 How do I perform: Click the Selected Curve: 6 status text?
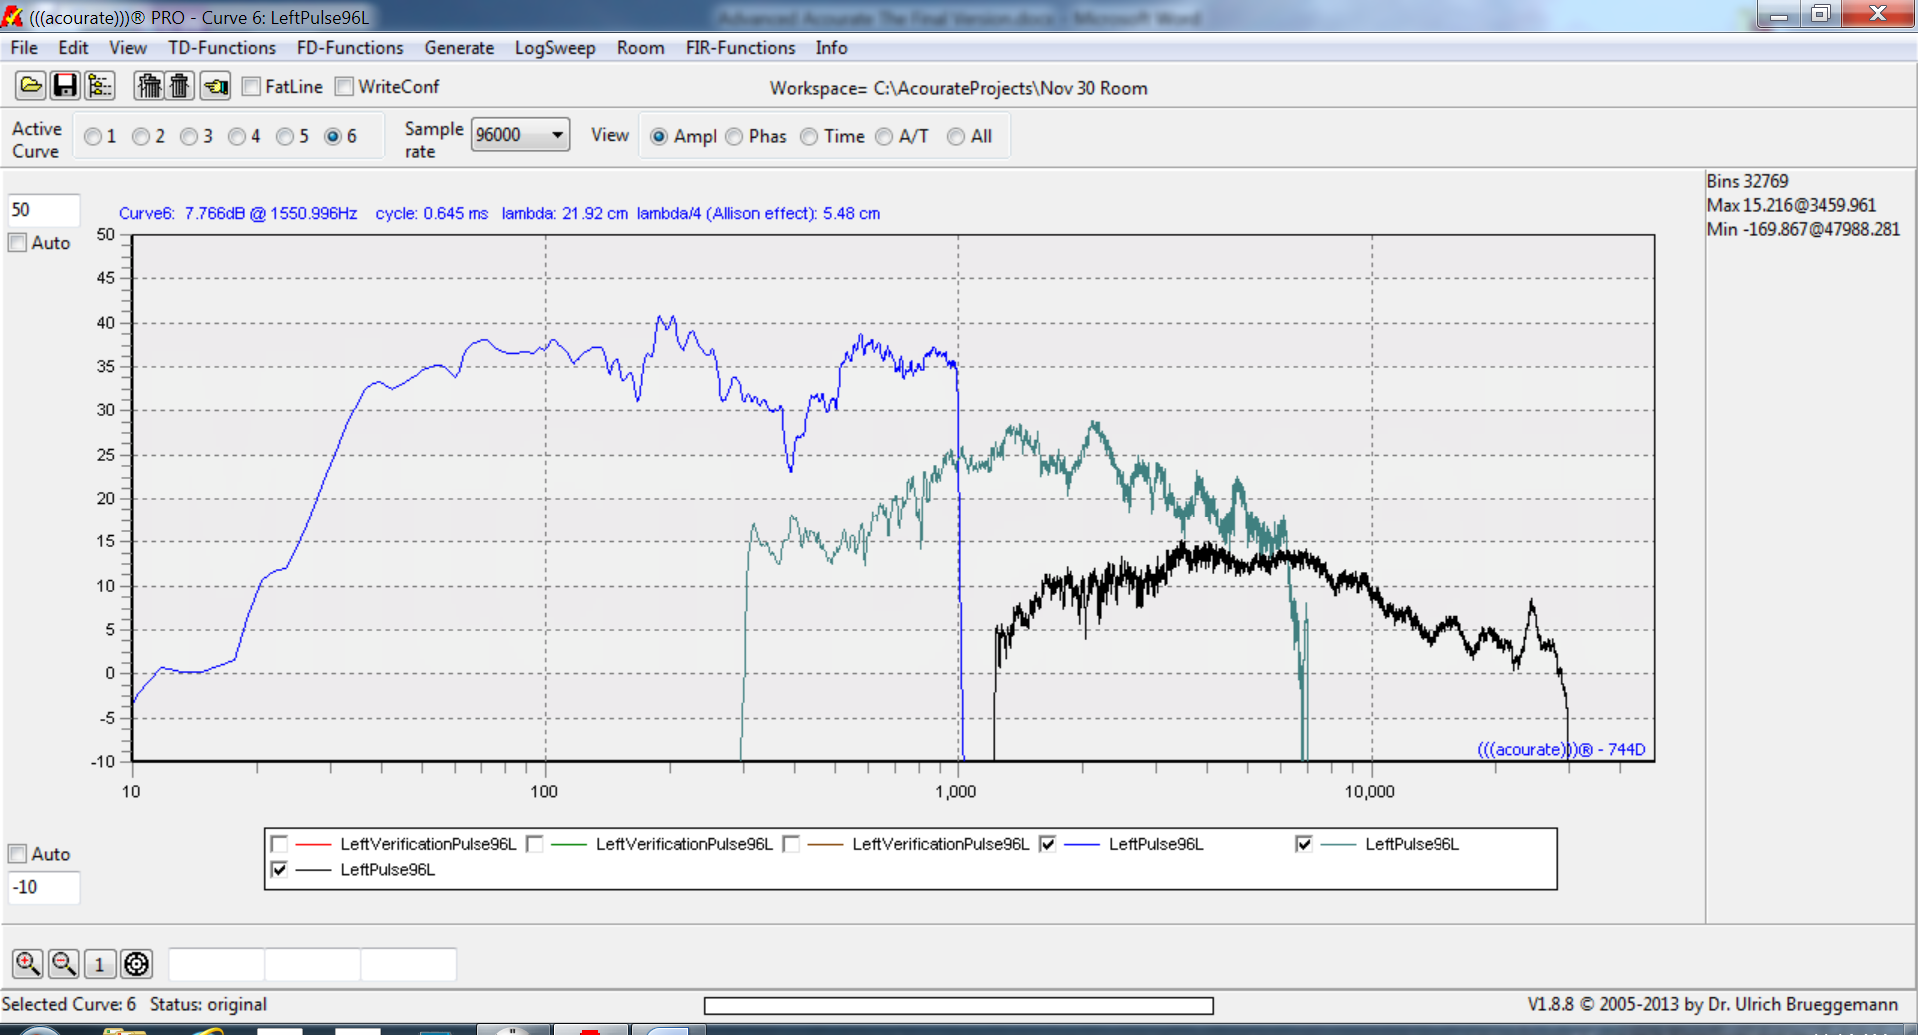[69, 1004]
